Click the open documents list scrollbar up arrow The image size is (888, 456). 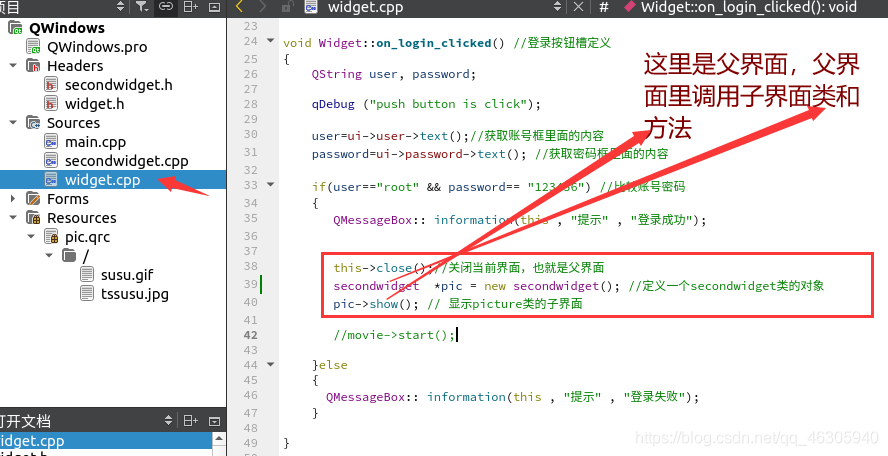pyautogui.click(x=219, y=440)
